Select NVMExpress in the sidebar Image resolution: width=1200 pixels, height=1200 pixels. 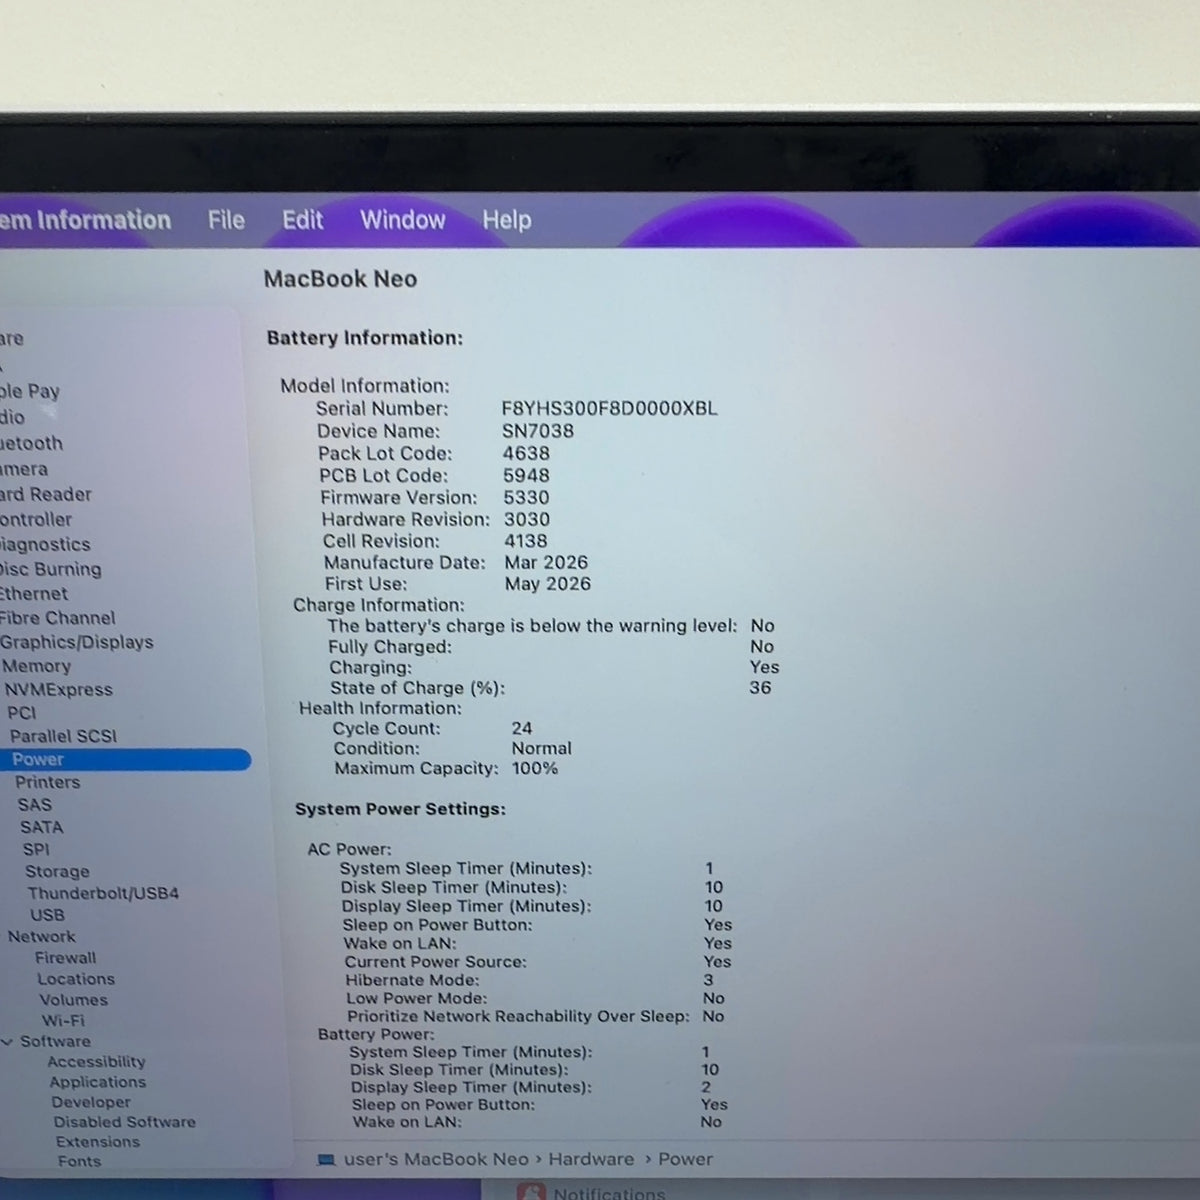pos(58,689)
